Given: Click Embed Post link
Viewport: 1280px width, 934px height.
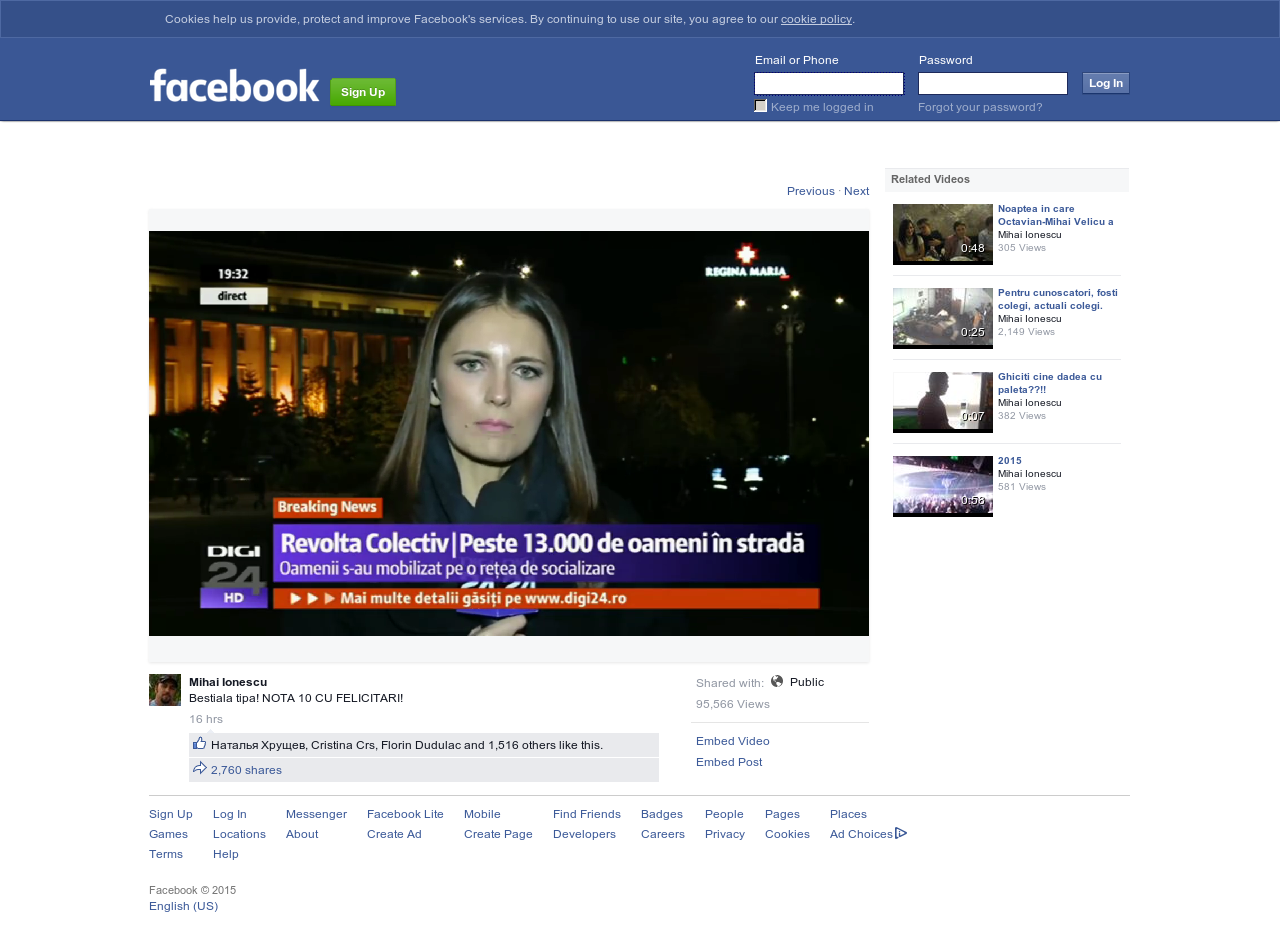Looking at the screenshot, I should tap(729, 762).
